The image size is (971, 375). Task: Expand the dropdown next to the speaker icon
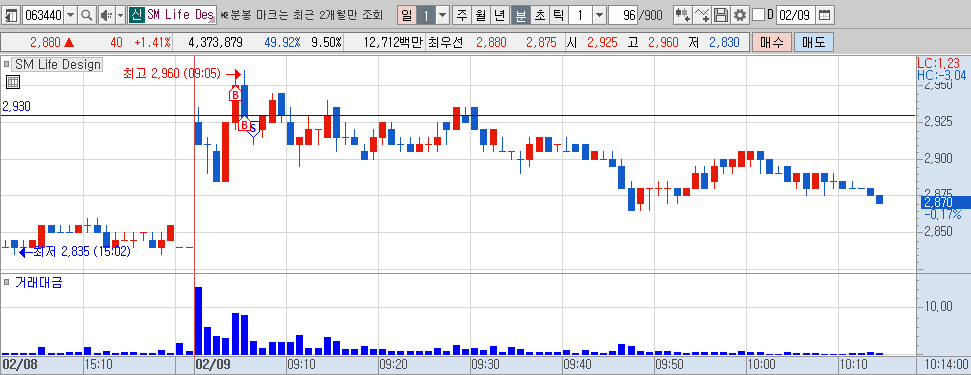(x=120, y=14)
